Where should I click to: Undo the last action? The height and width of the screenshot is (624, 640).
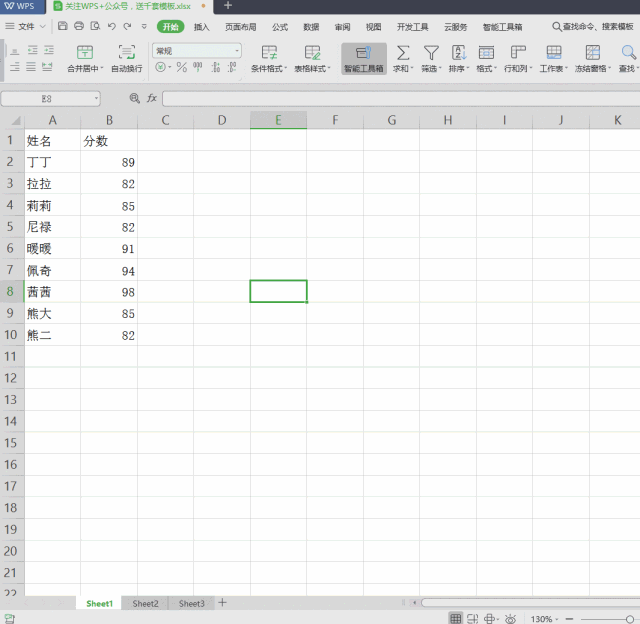[x=111, y=27]
